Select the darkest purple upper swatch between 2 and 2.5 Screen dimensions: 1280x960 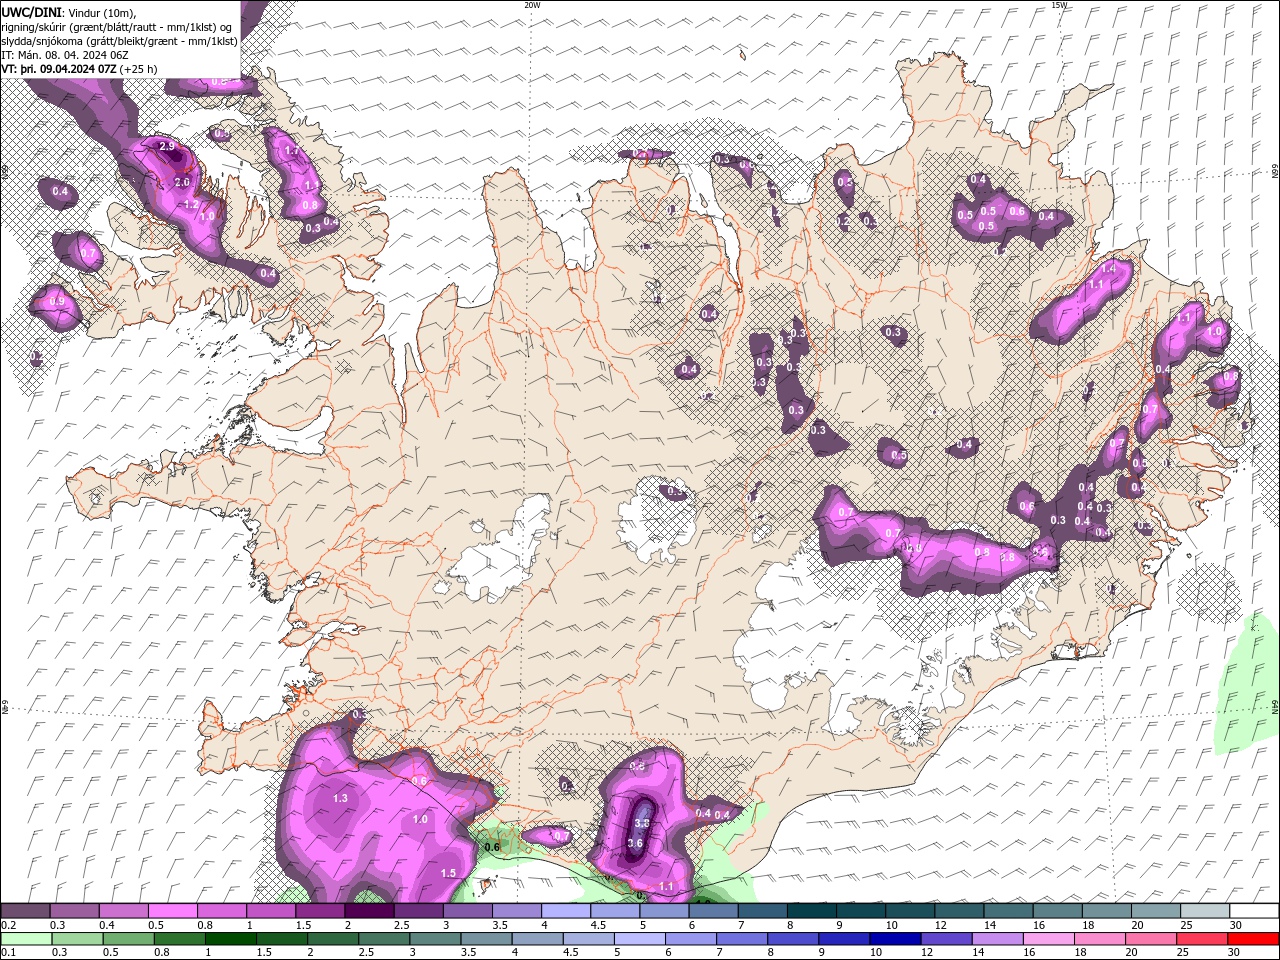click(369, 911)
